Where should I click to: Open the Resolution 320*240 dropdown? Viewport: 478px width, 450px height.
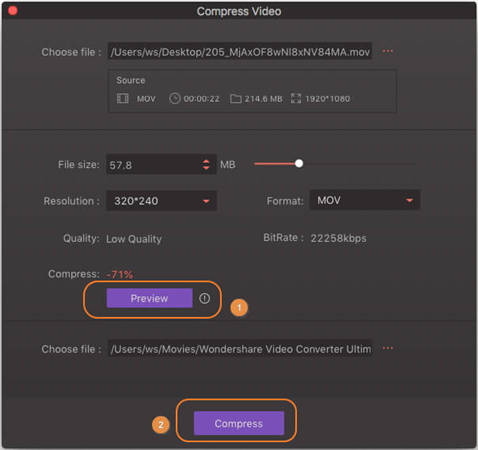tap(161, 201)
